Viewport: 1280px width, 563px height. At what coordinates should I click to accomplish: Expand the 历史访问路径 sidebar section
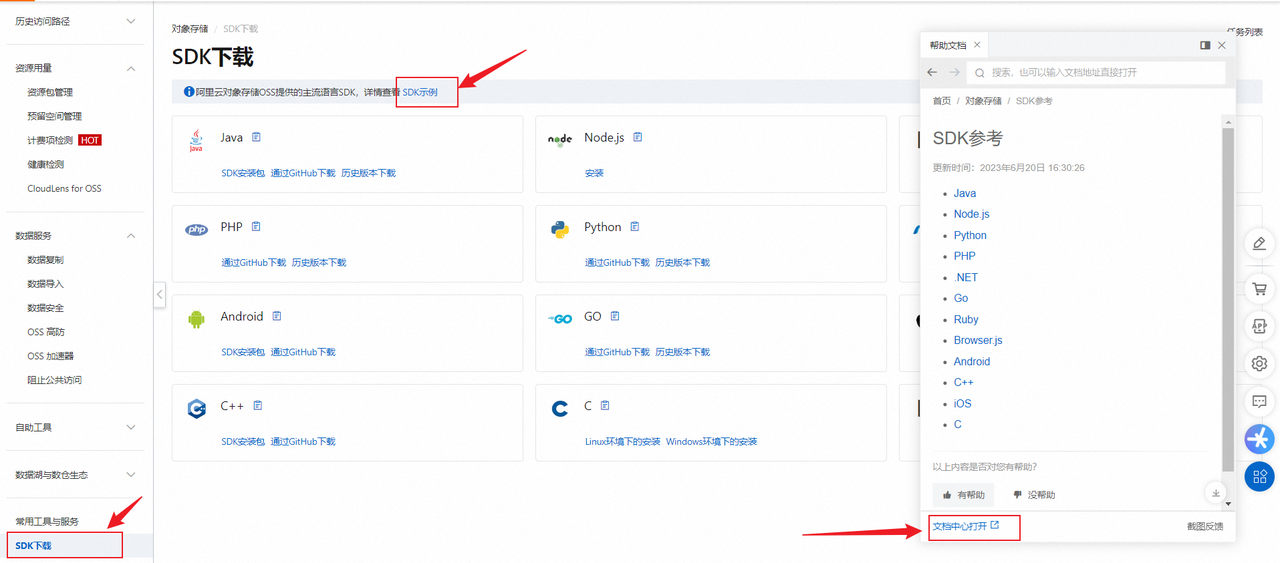131,21
